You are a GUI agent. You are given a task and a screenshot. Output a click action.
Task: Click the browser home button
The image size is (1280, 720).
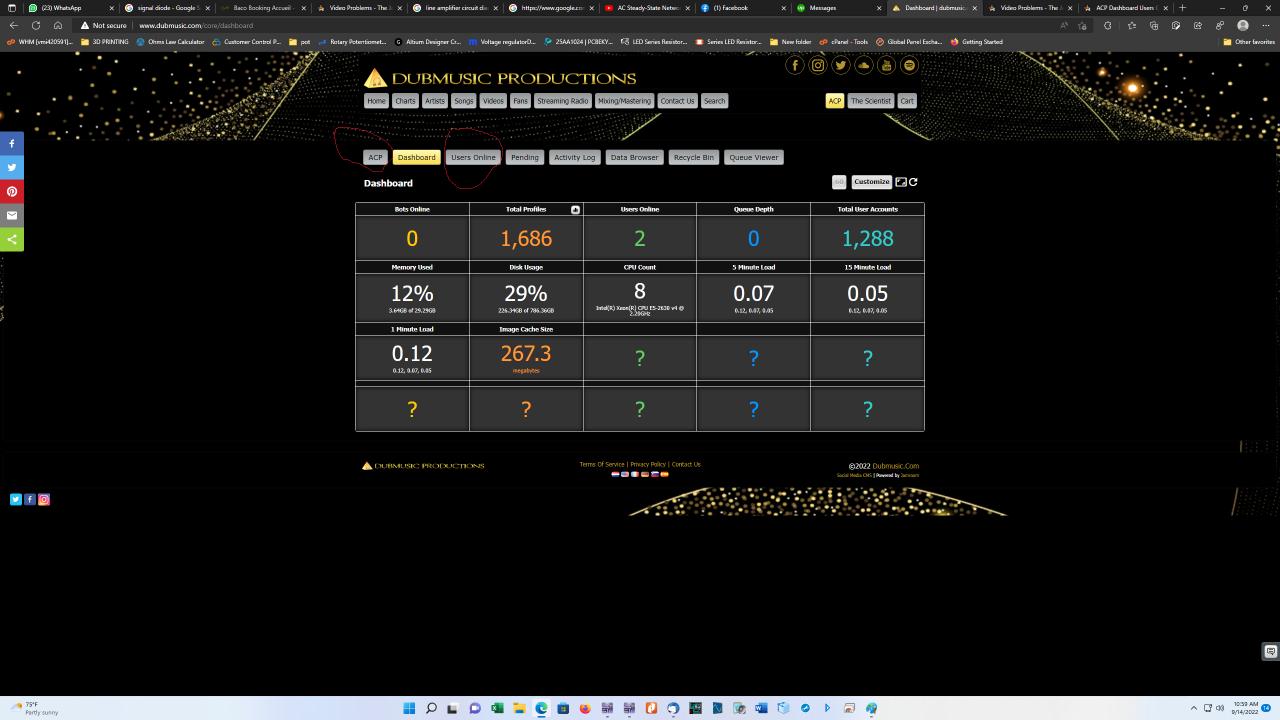pos(58,25)
